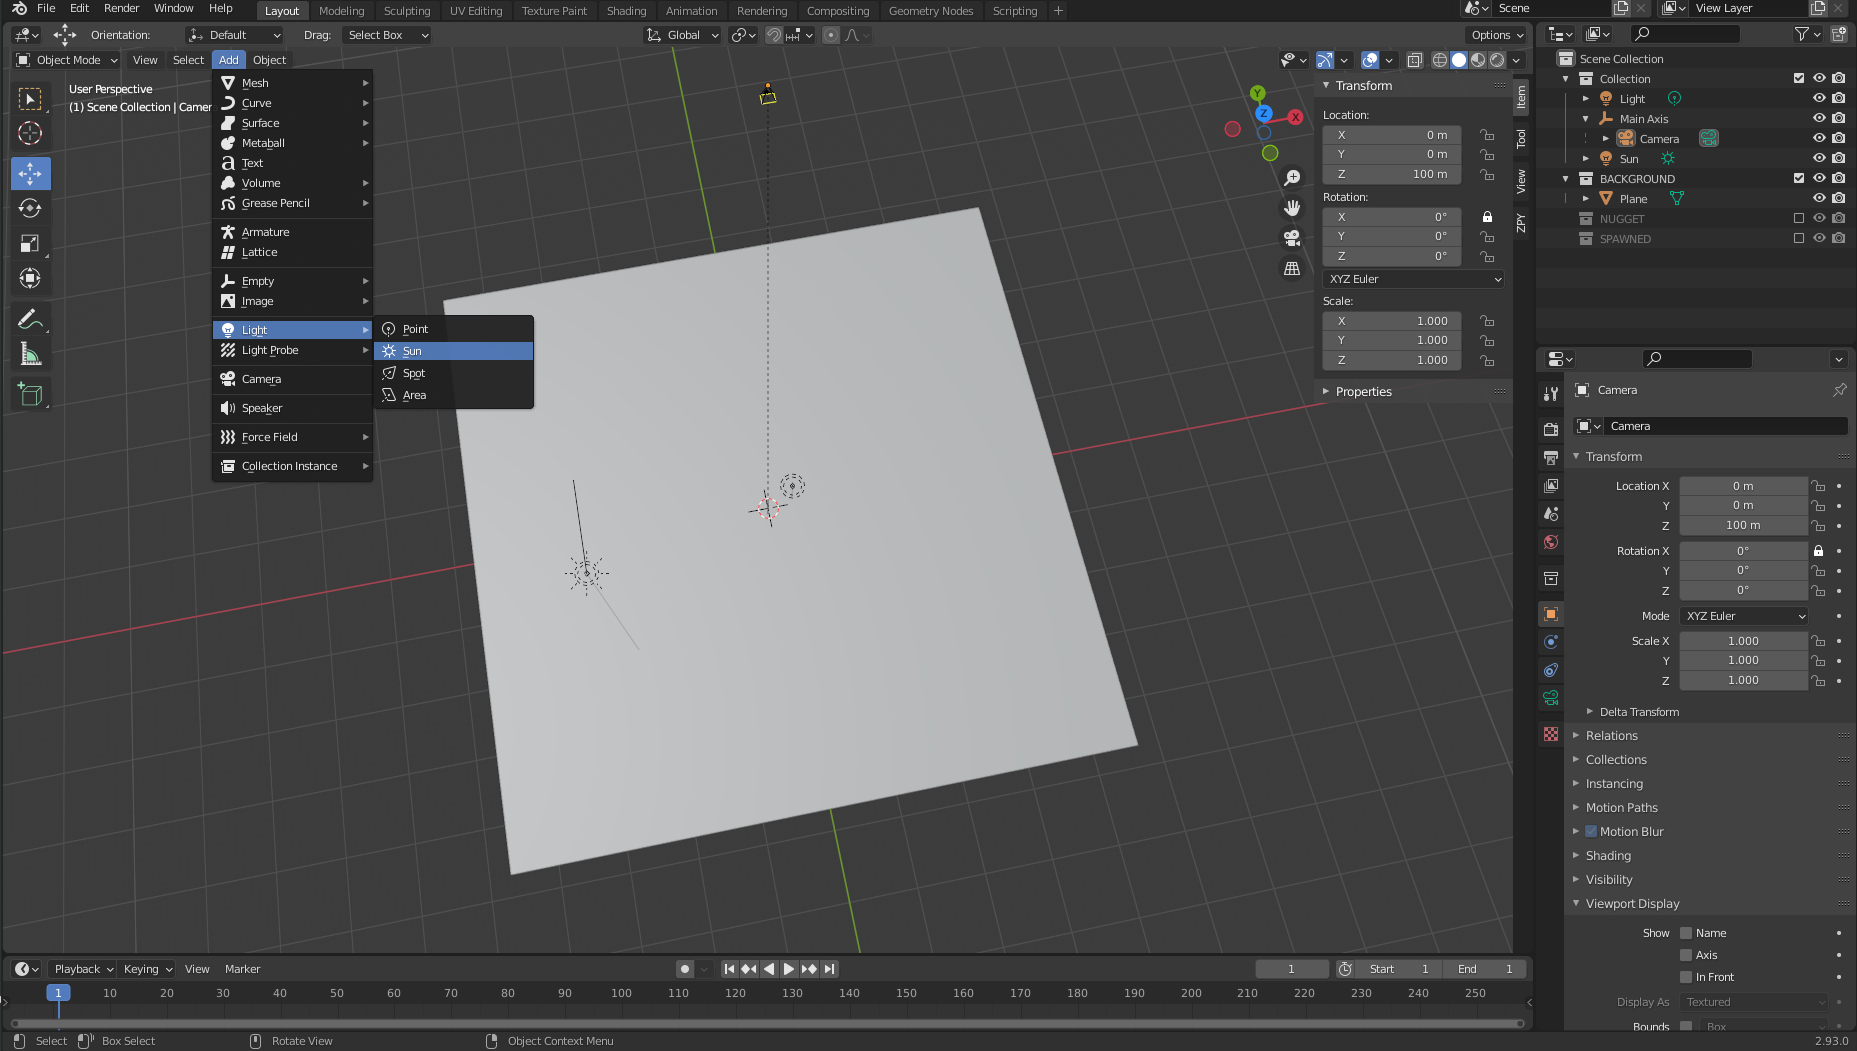This screenshot has width=1857, height=1051.
Task: Open the XYZ Euler rotation mode dropdown
Action: 1413,279
